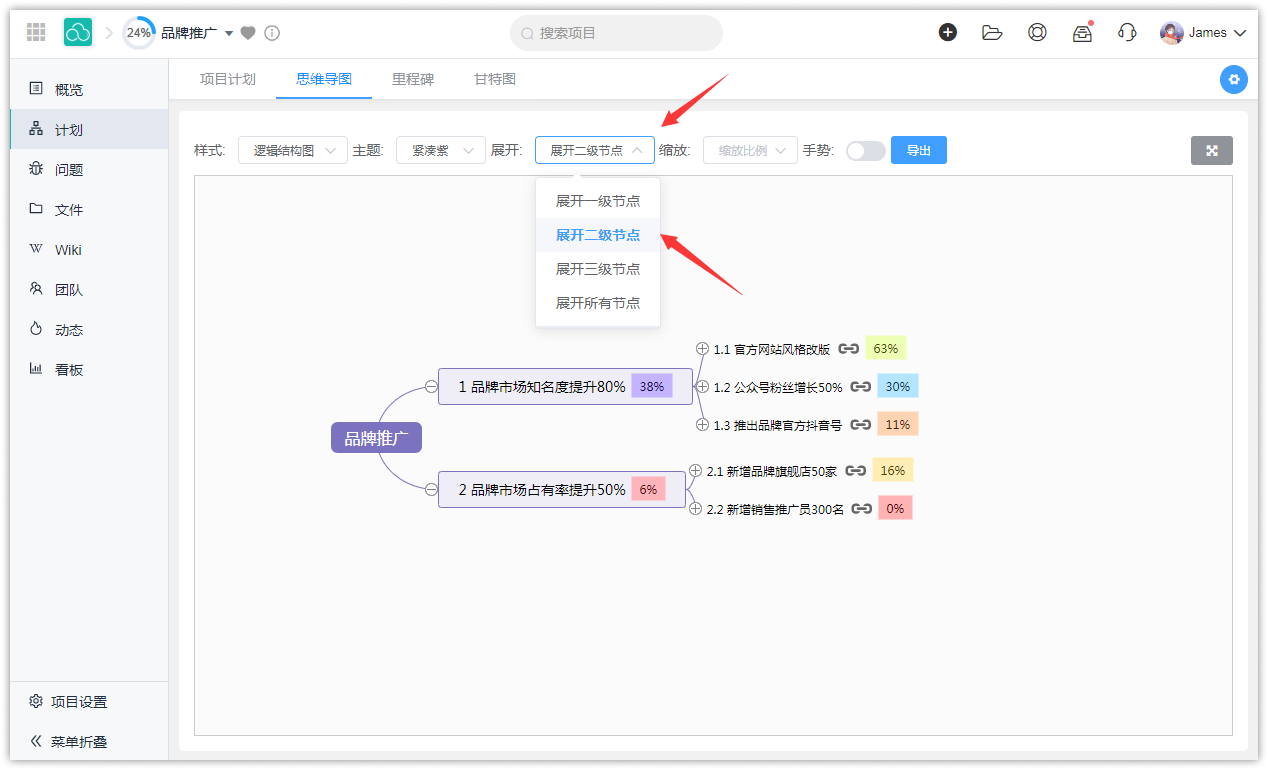Open the notification inbox icon
The image size is (1268, 770).
pos(1082,33)
